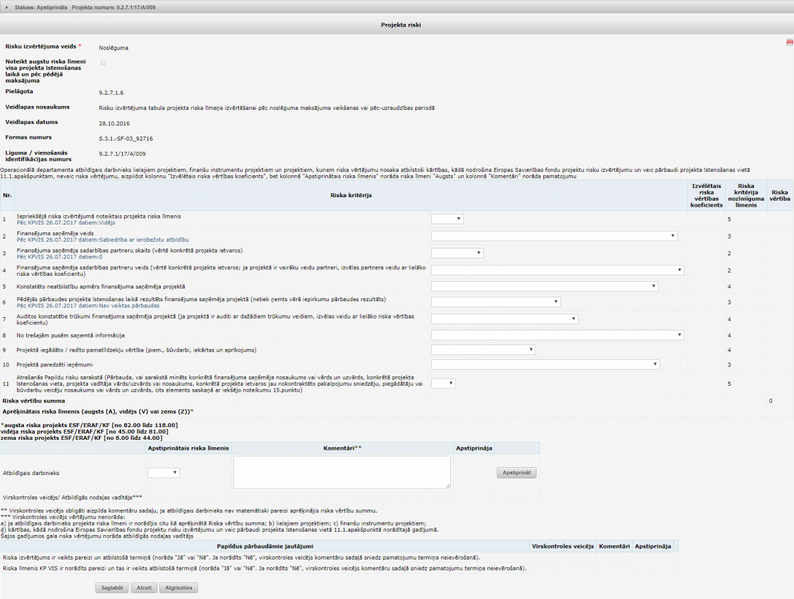Open dropdown for audit deficiencies row 7

(x=505, y=319)
